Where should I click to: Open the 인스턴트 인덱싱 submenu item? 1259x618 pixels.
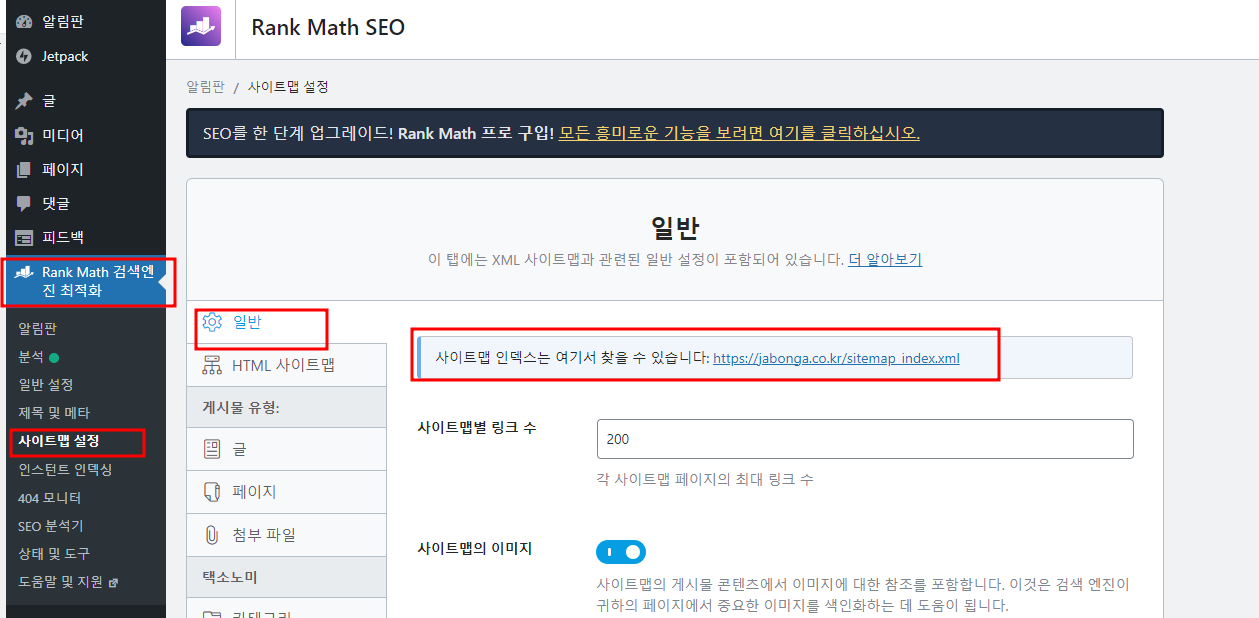pos(65,469)
